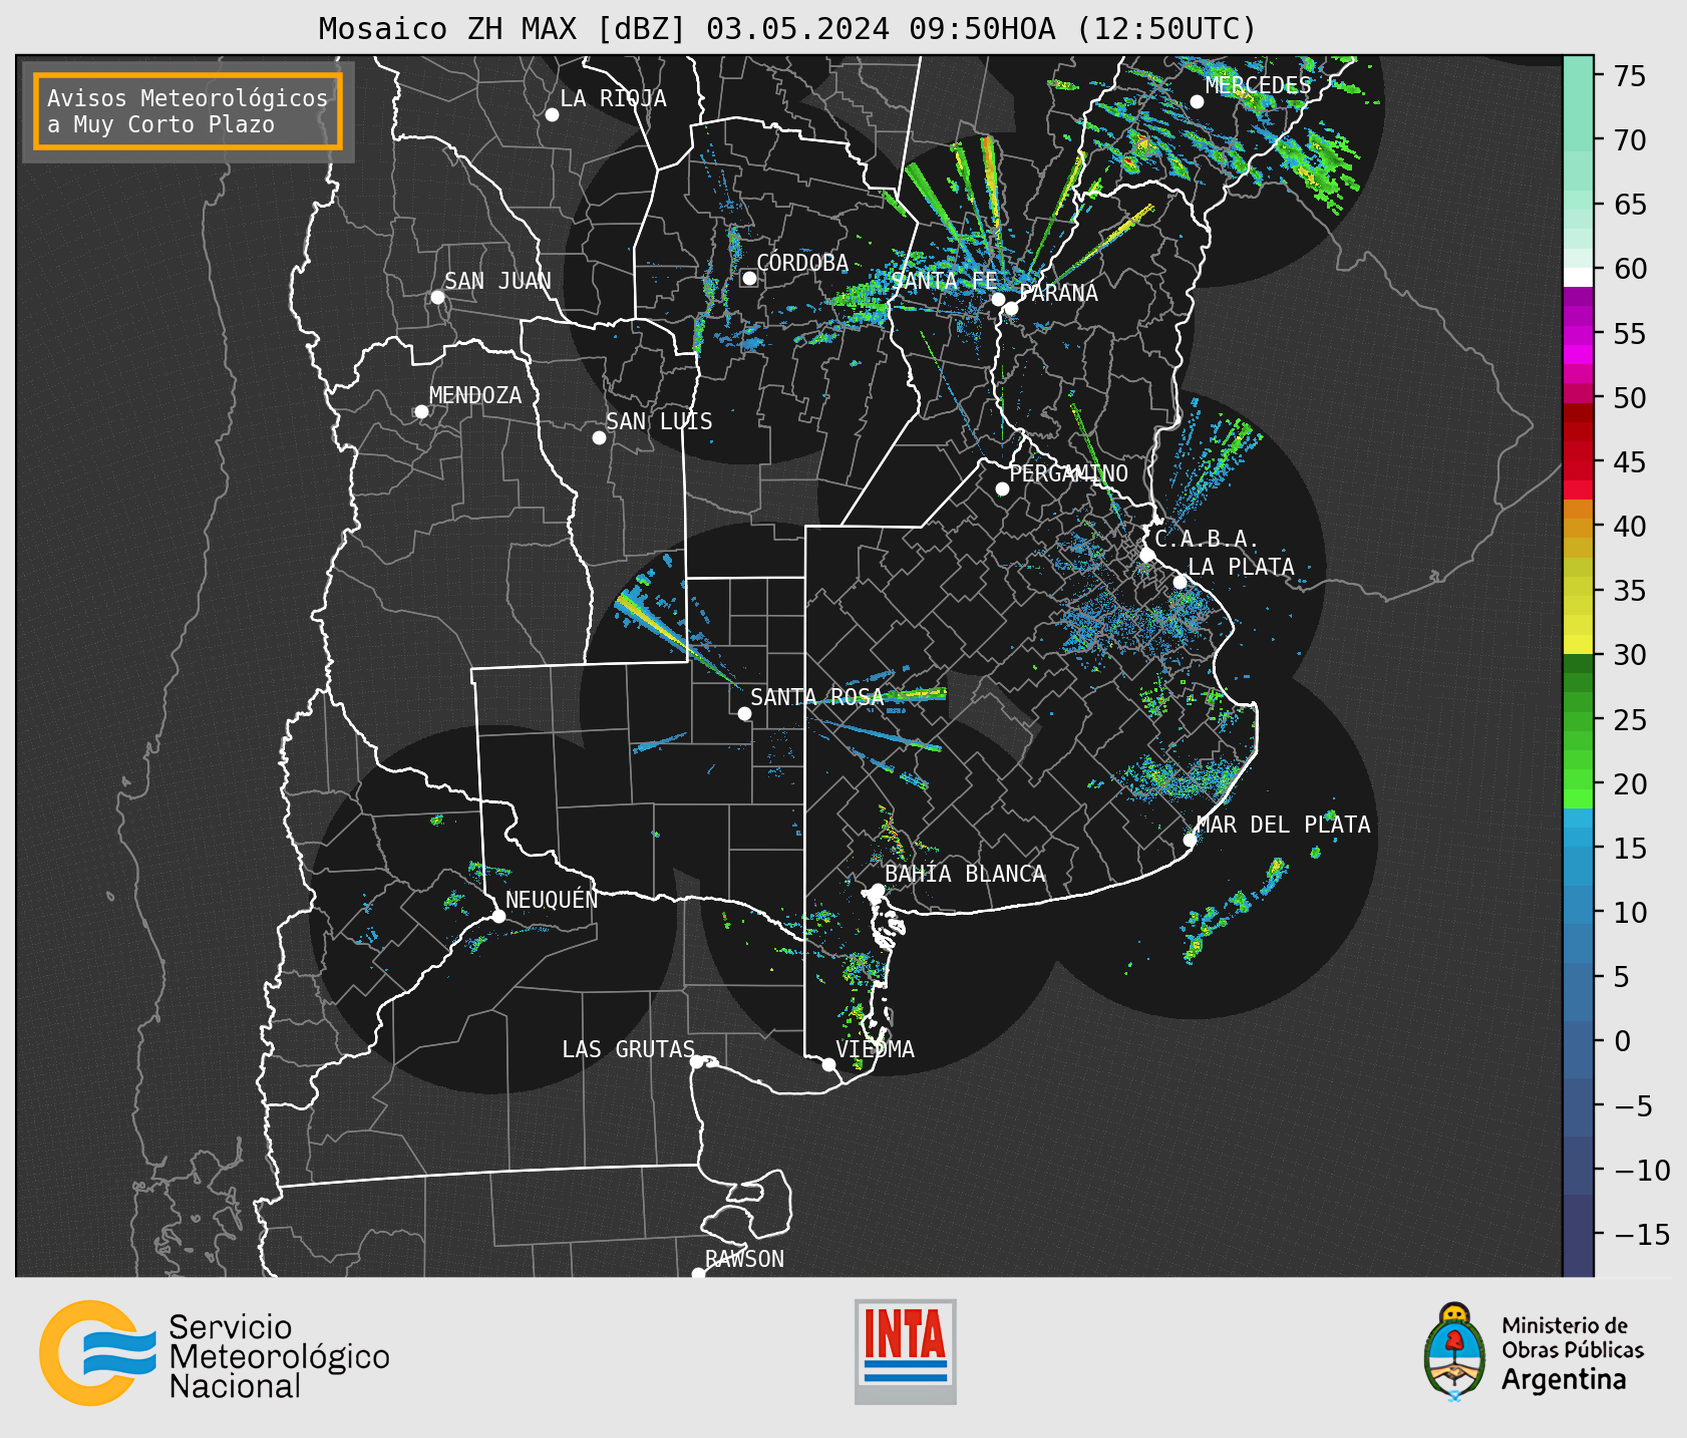The height and width of the screenshot is (1438, 1687).
Task: Click the PERGAMINO city marker dot
Action: pyautogui.click(x=1002, y=489)
